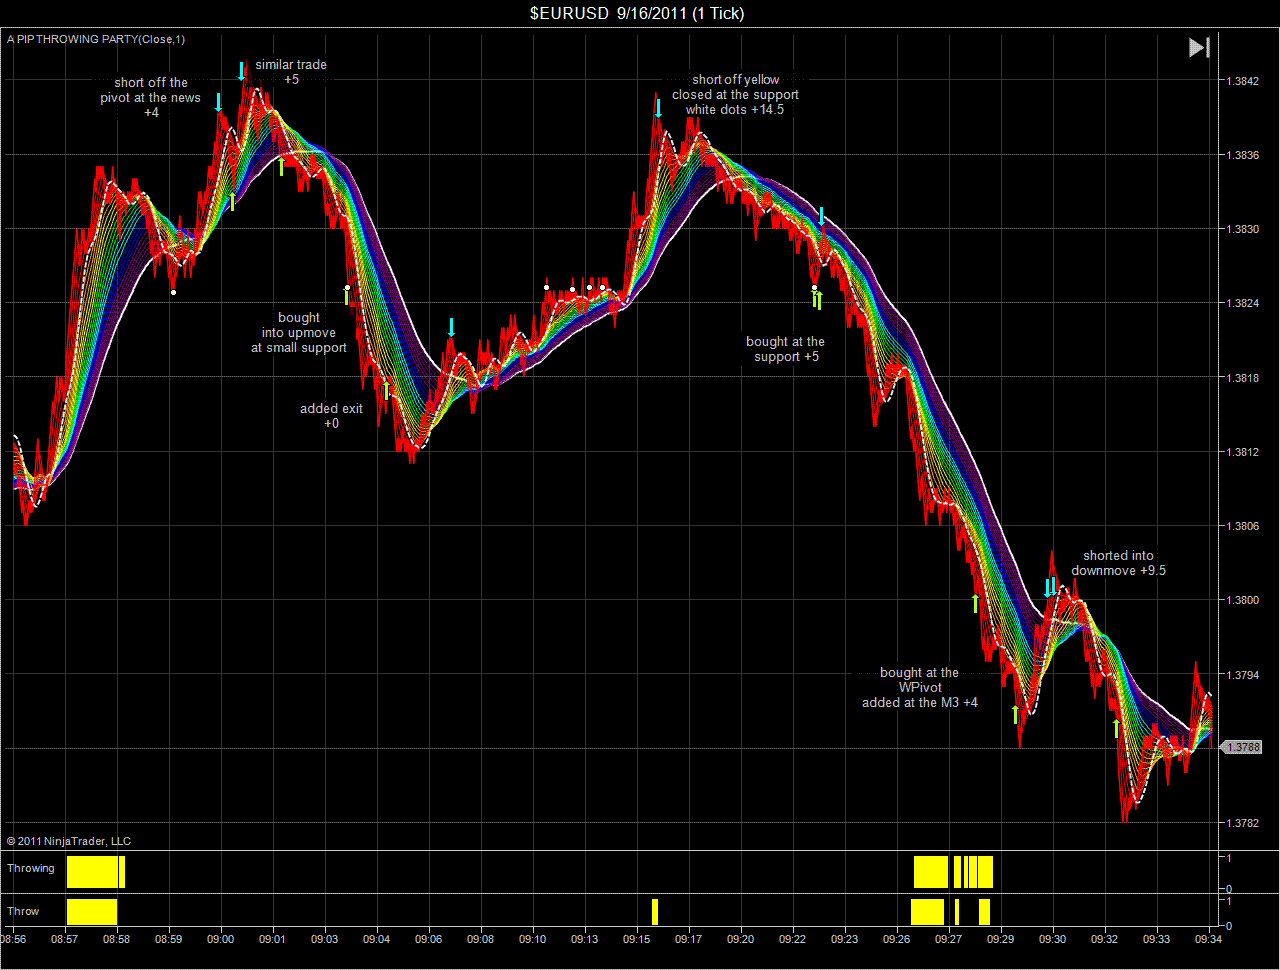1280x970 pixels.
Task: Click the 1.3830 price axis label
Action: (1242, 229)
